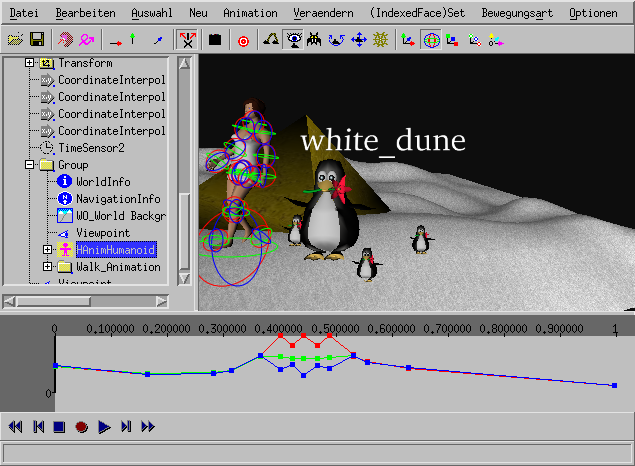Click the red record button
The height and width of the screenshot is (466, 635).
tap(81, 427)
